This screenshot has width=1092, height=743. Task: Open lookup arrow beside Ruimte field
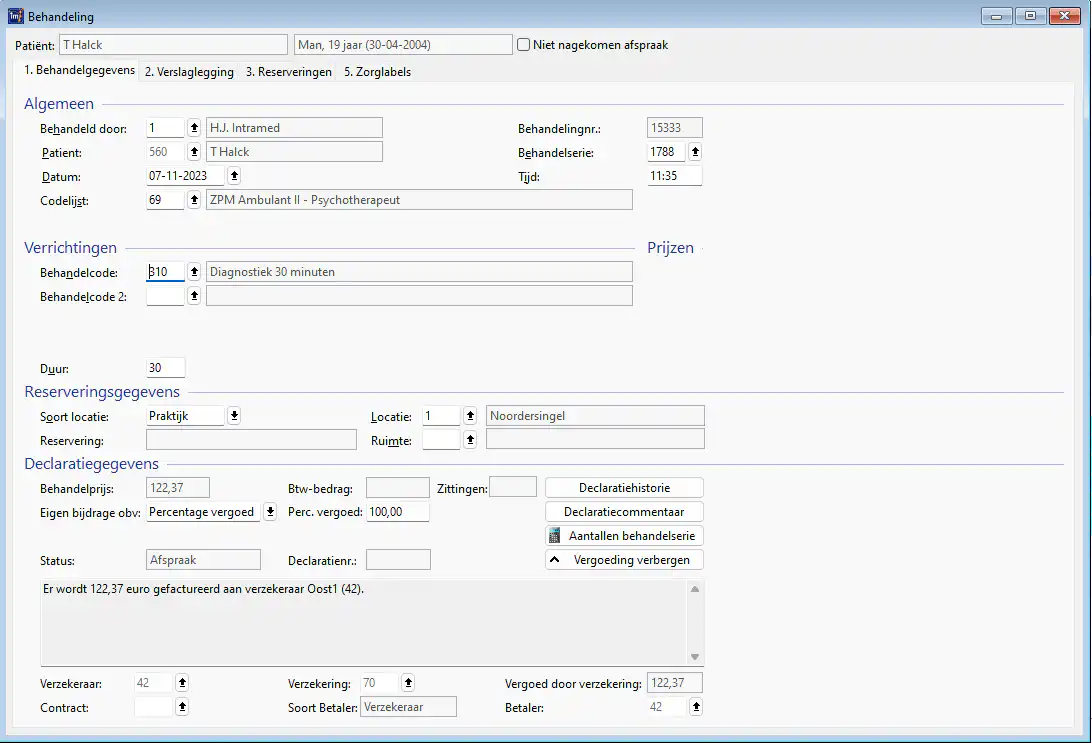470,440
